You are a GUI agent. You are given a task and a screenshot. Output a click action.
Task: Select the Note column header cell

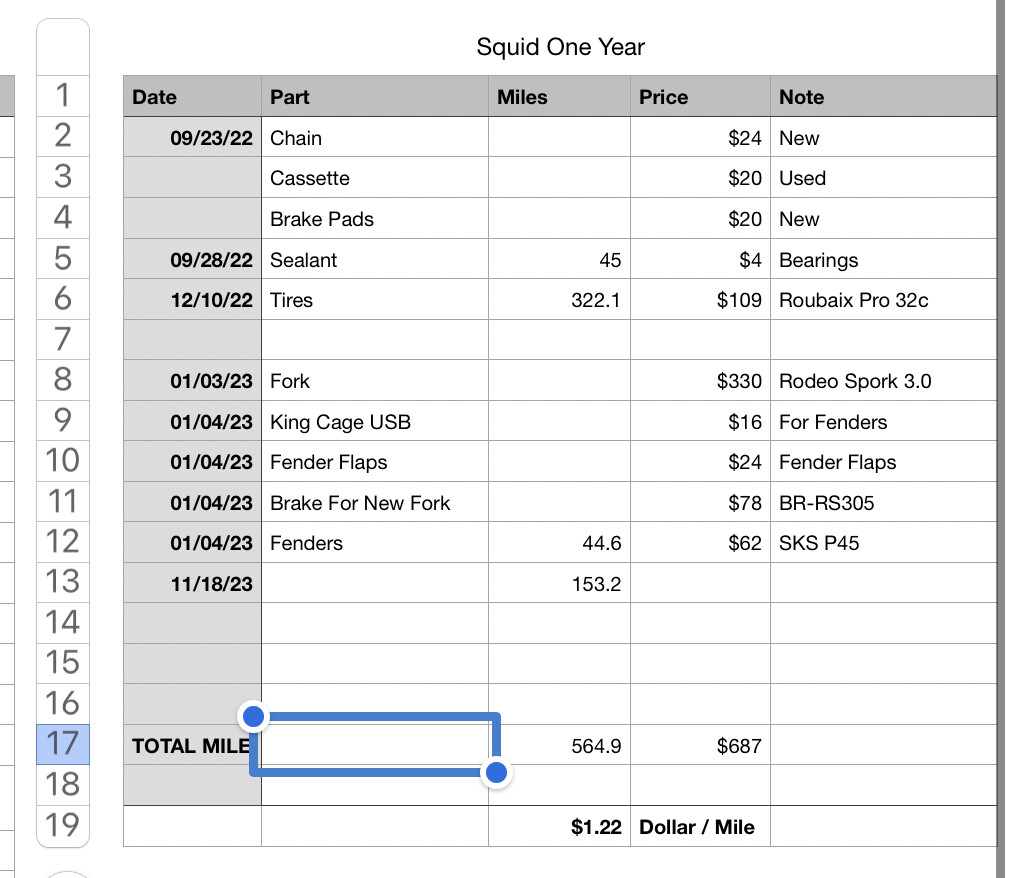[x=883, y=97]
